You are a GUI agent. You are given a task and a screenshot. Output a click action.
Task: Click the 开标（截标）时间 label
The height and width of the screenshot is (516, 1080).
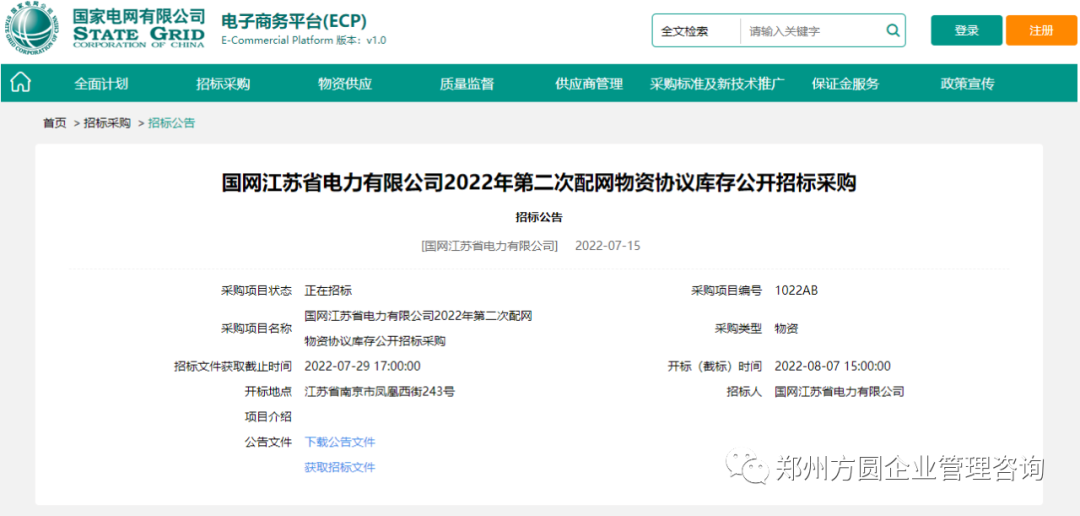715,366
